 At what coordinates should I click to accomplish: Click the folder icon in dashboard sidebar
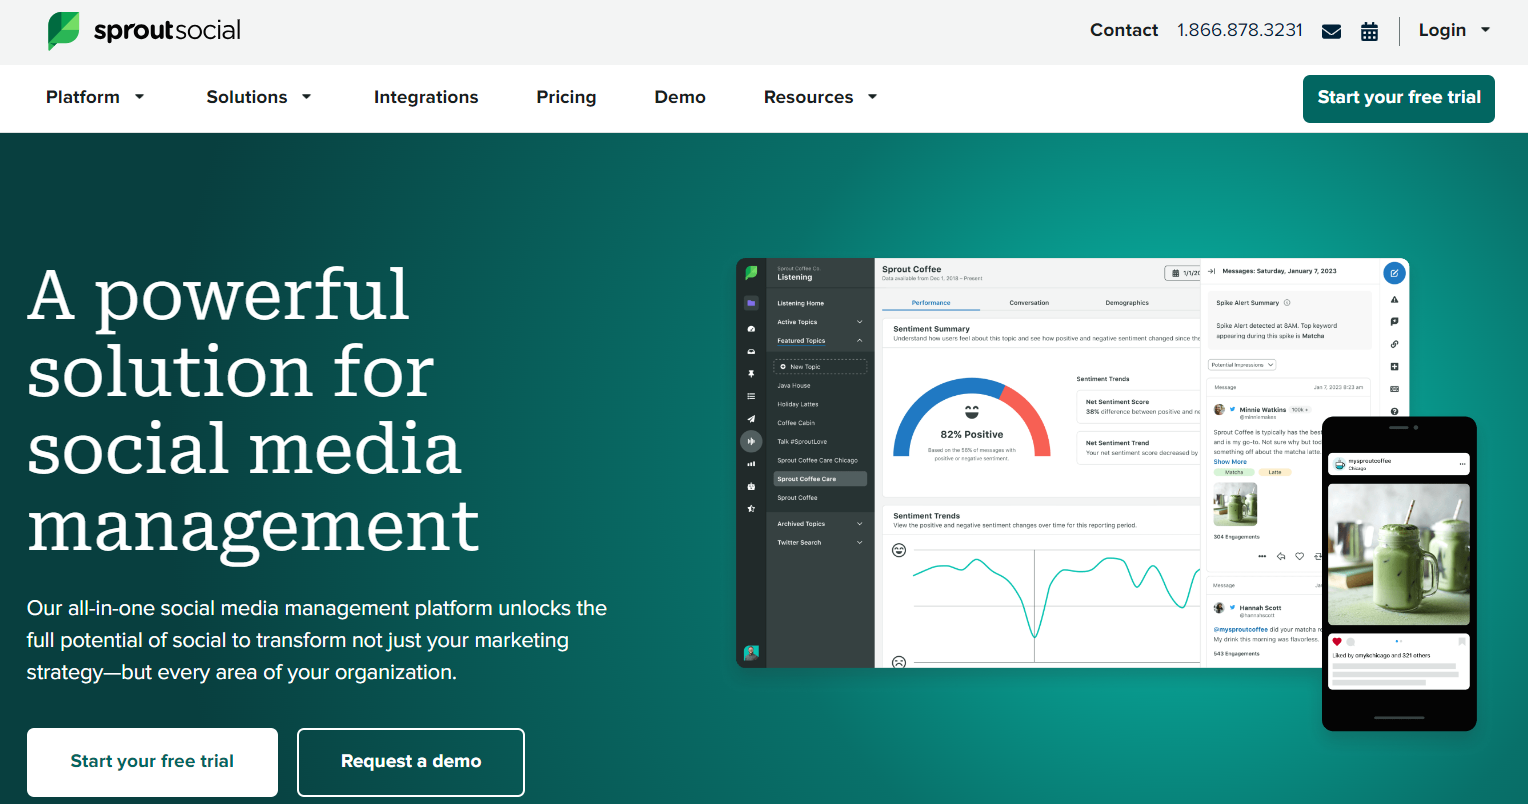[x=751, y=303]
